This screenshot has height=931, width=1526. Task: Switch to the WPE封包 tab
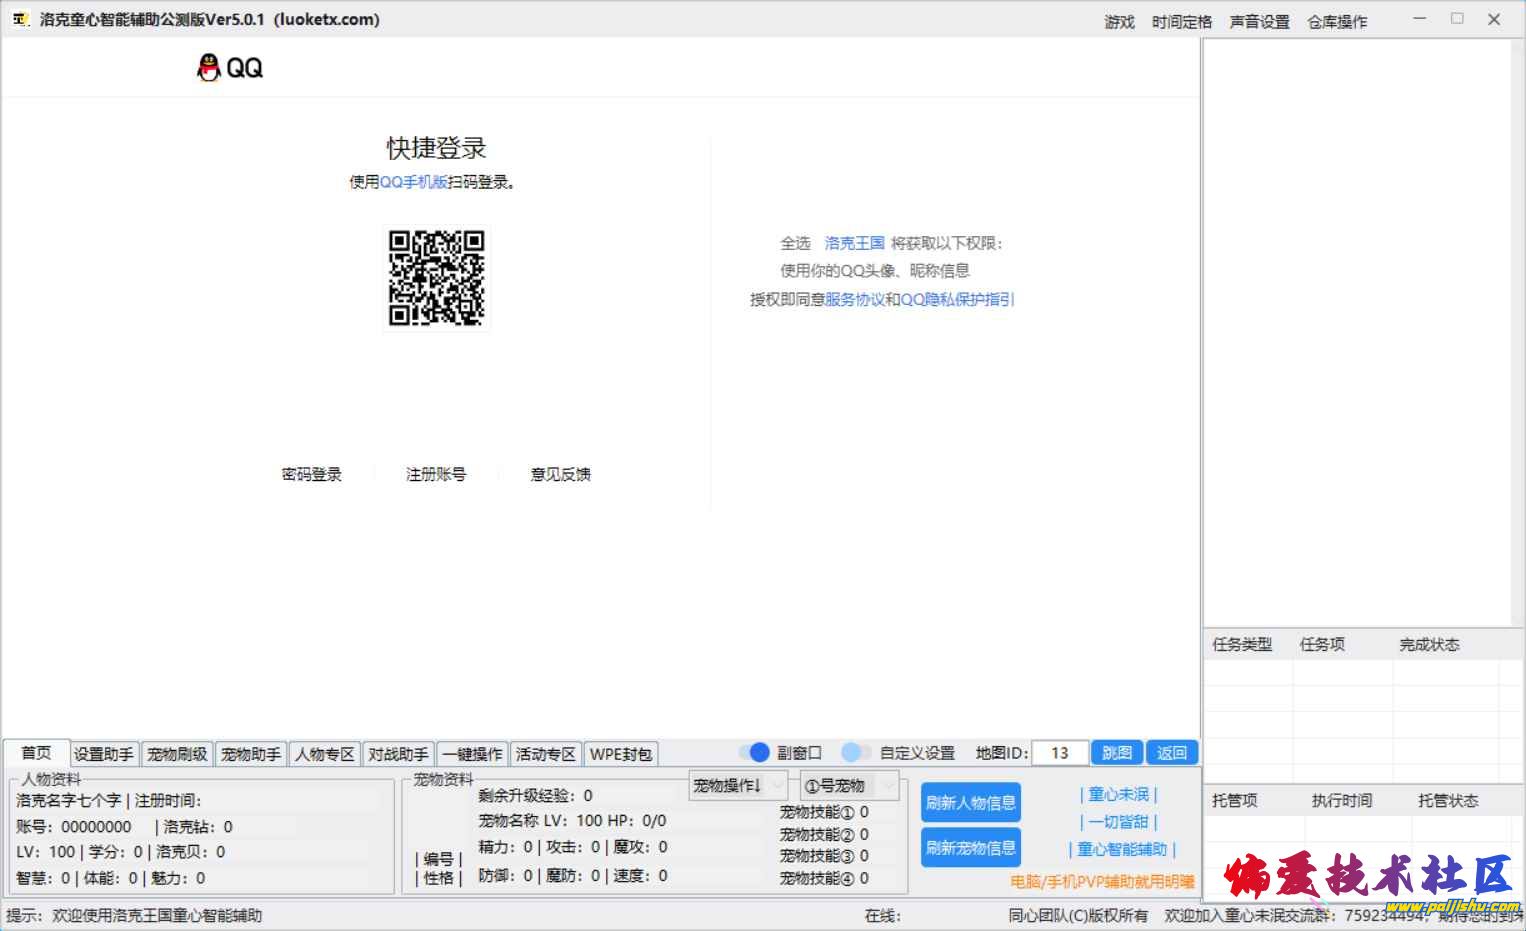[620, 754]
